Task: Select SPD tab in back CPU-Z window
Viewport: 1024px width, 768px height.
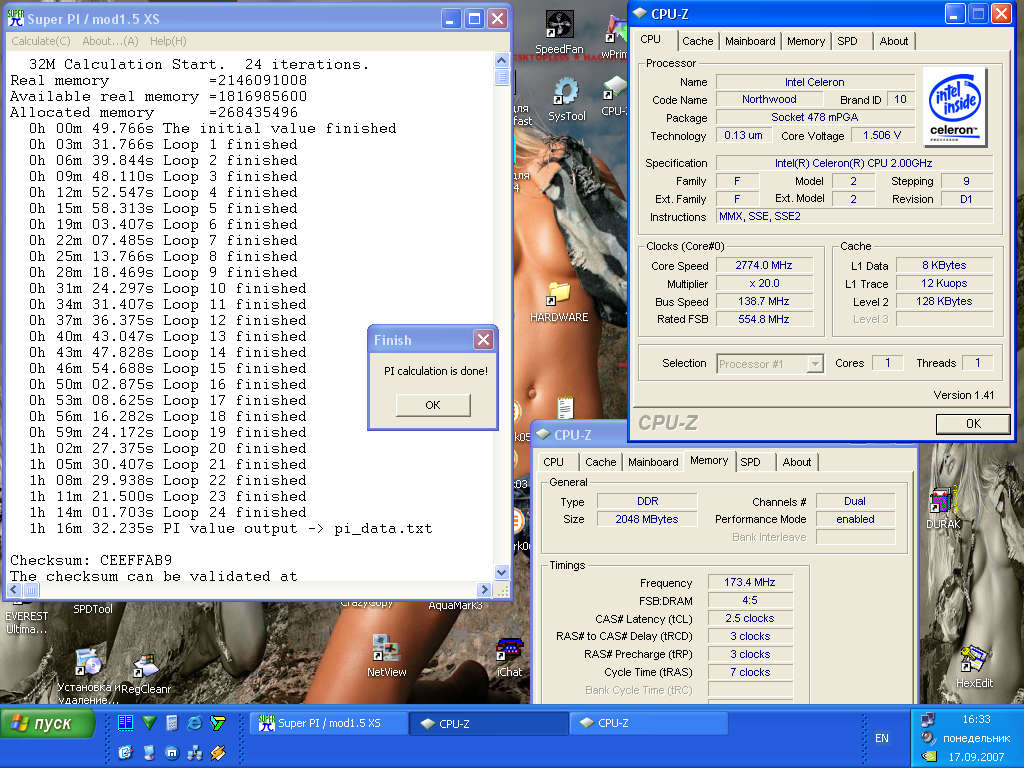Action: point(750,462)
